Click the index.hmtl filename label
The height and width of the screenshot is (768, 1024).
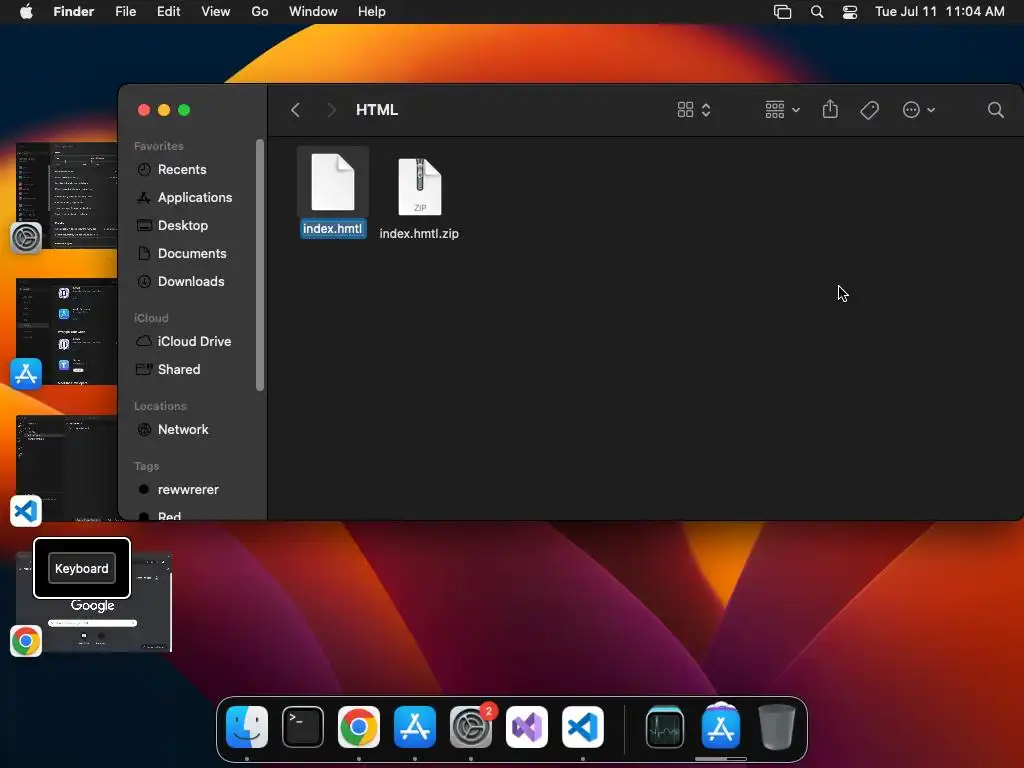coord(332,229)
